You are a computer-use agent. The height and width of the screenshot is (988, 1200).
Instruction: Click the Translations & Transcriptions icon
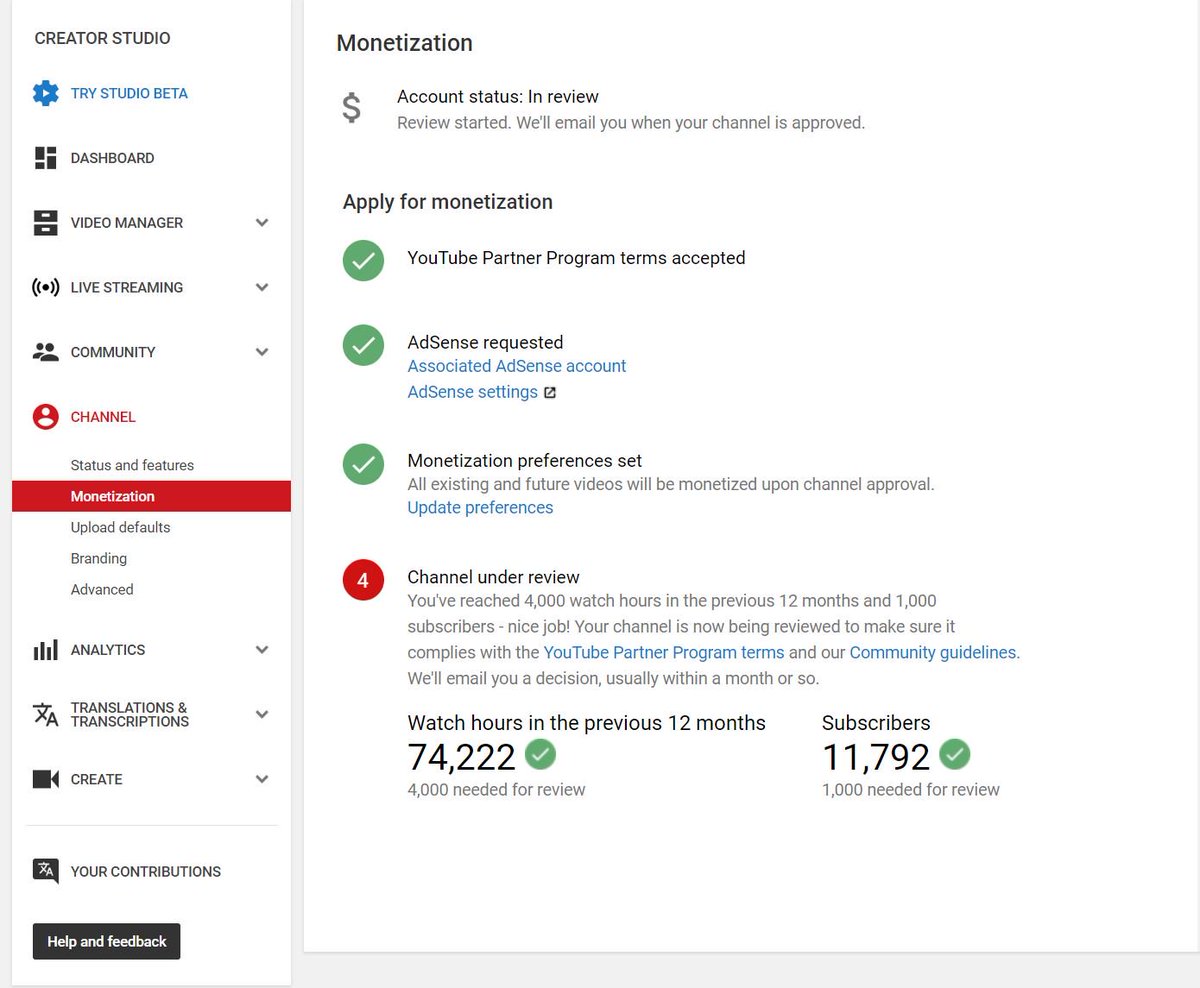45,714
